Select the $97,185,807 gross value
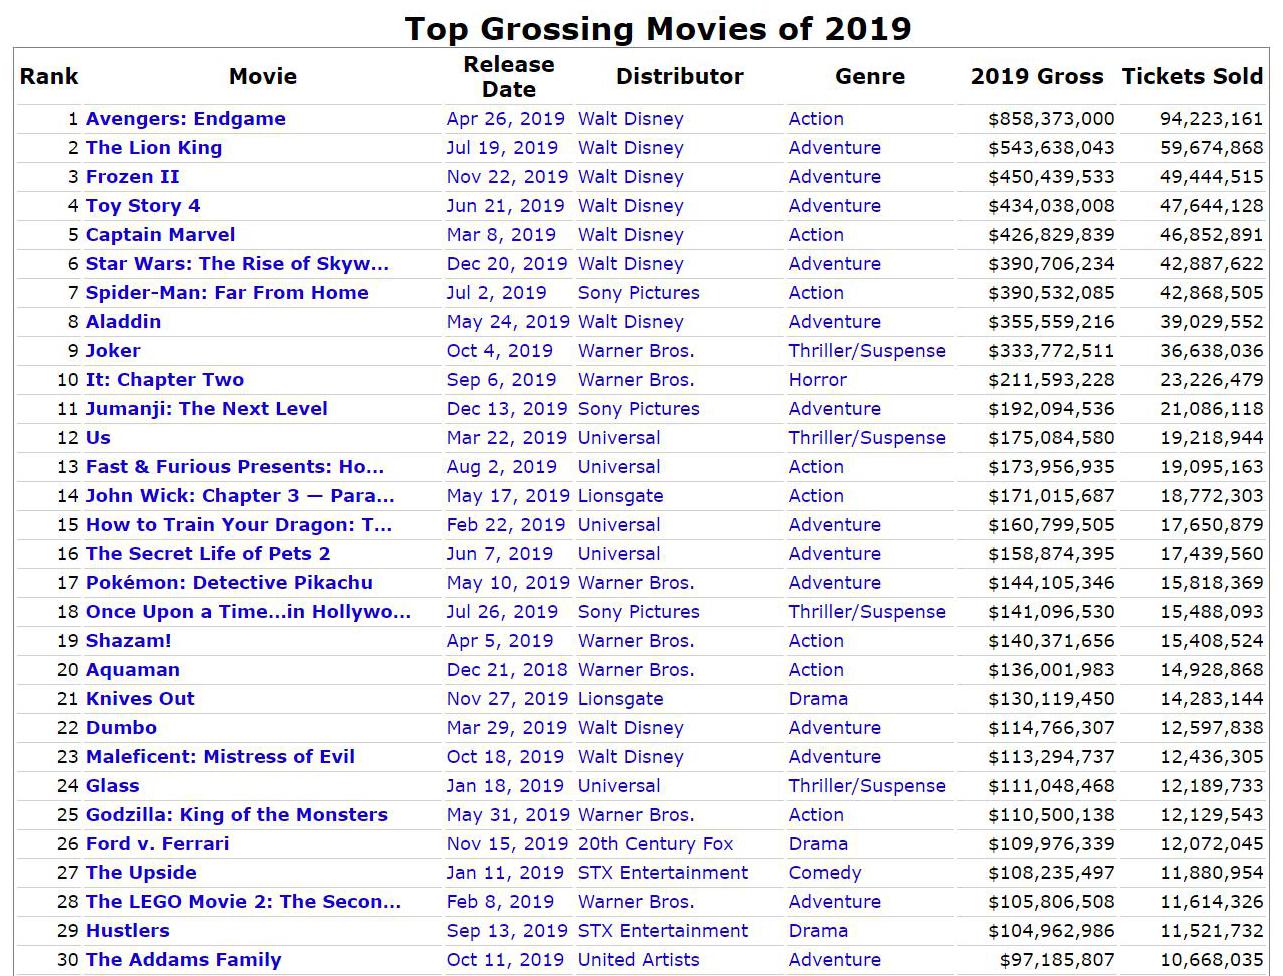 [x=1057, y=959]
